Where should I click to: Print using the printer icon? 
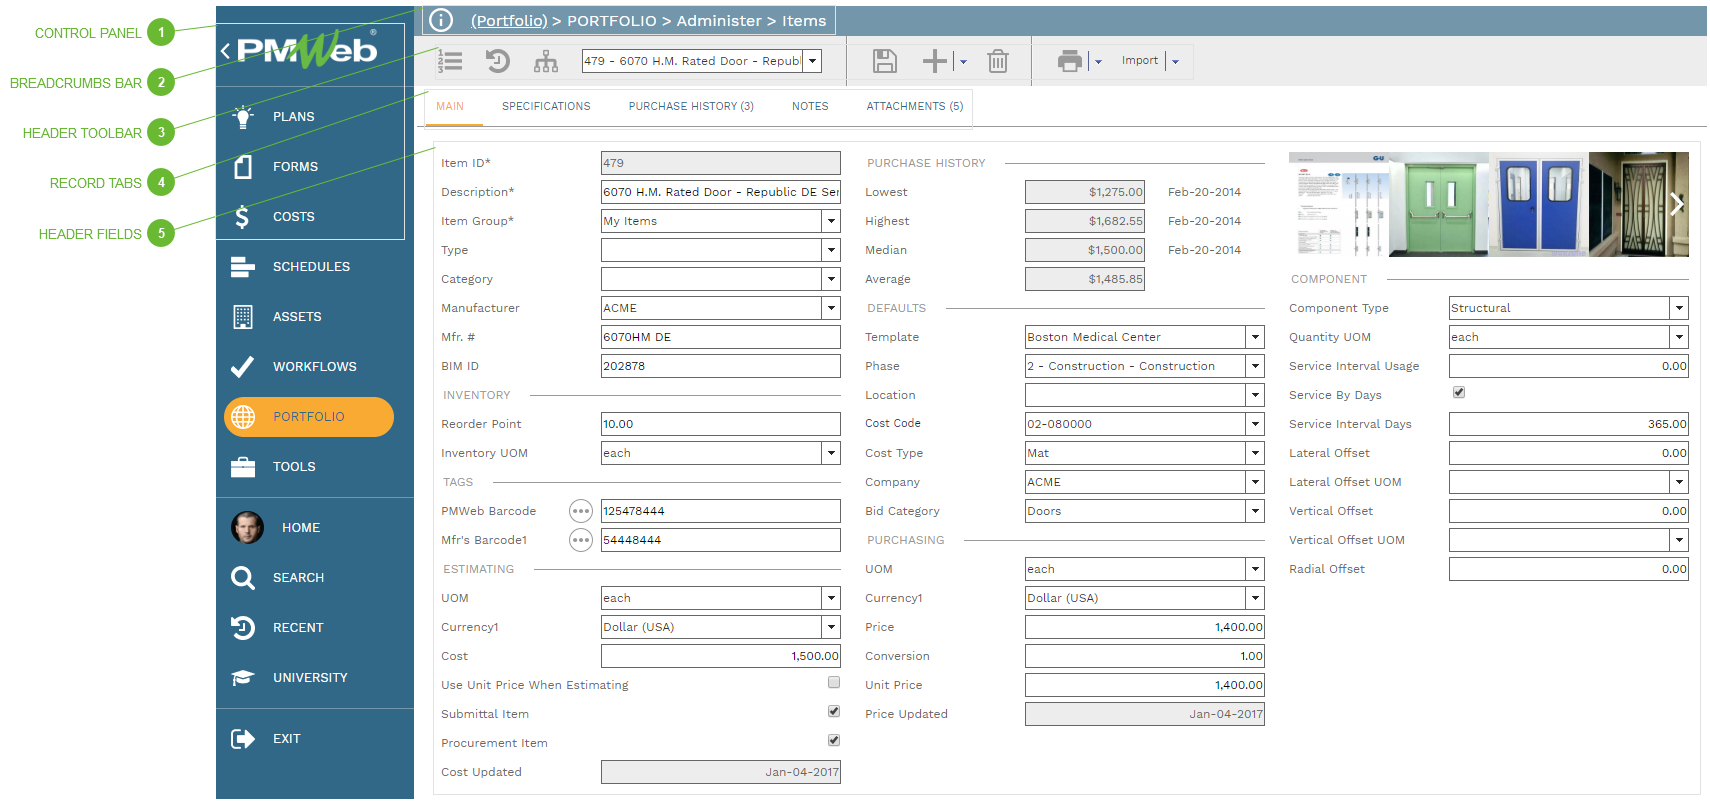1070,61
